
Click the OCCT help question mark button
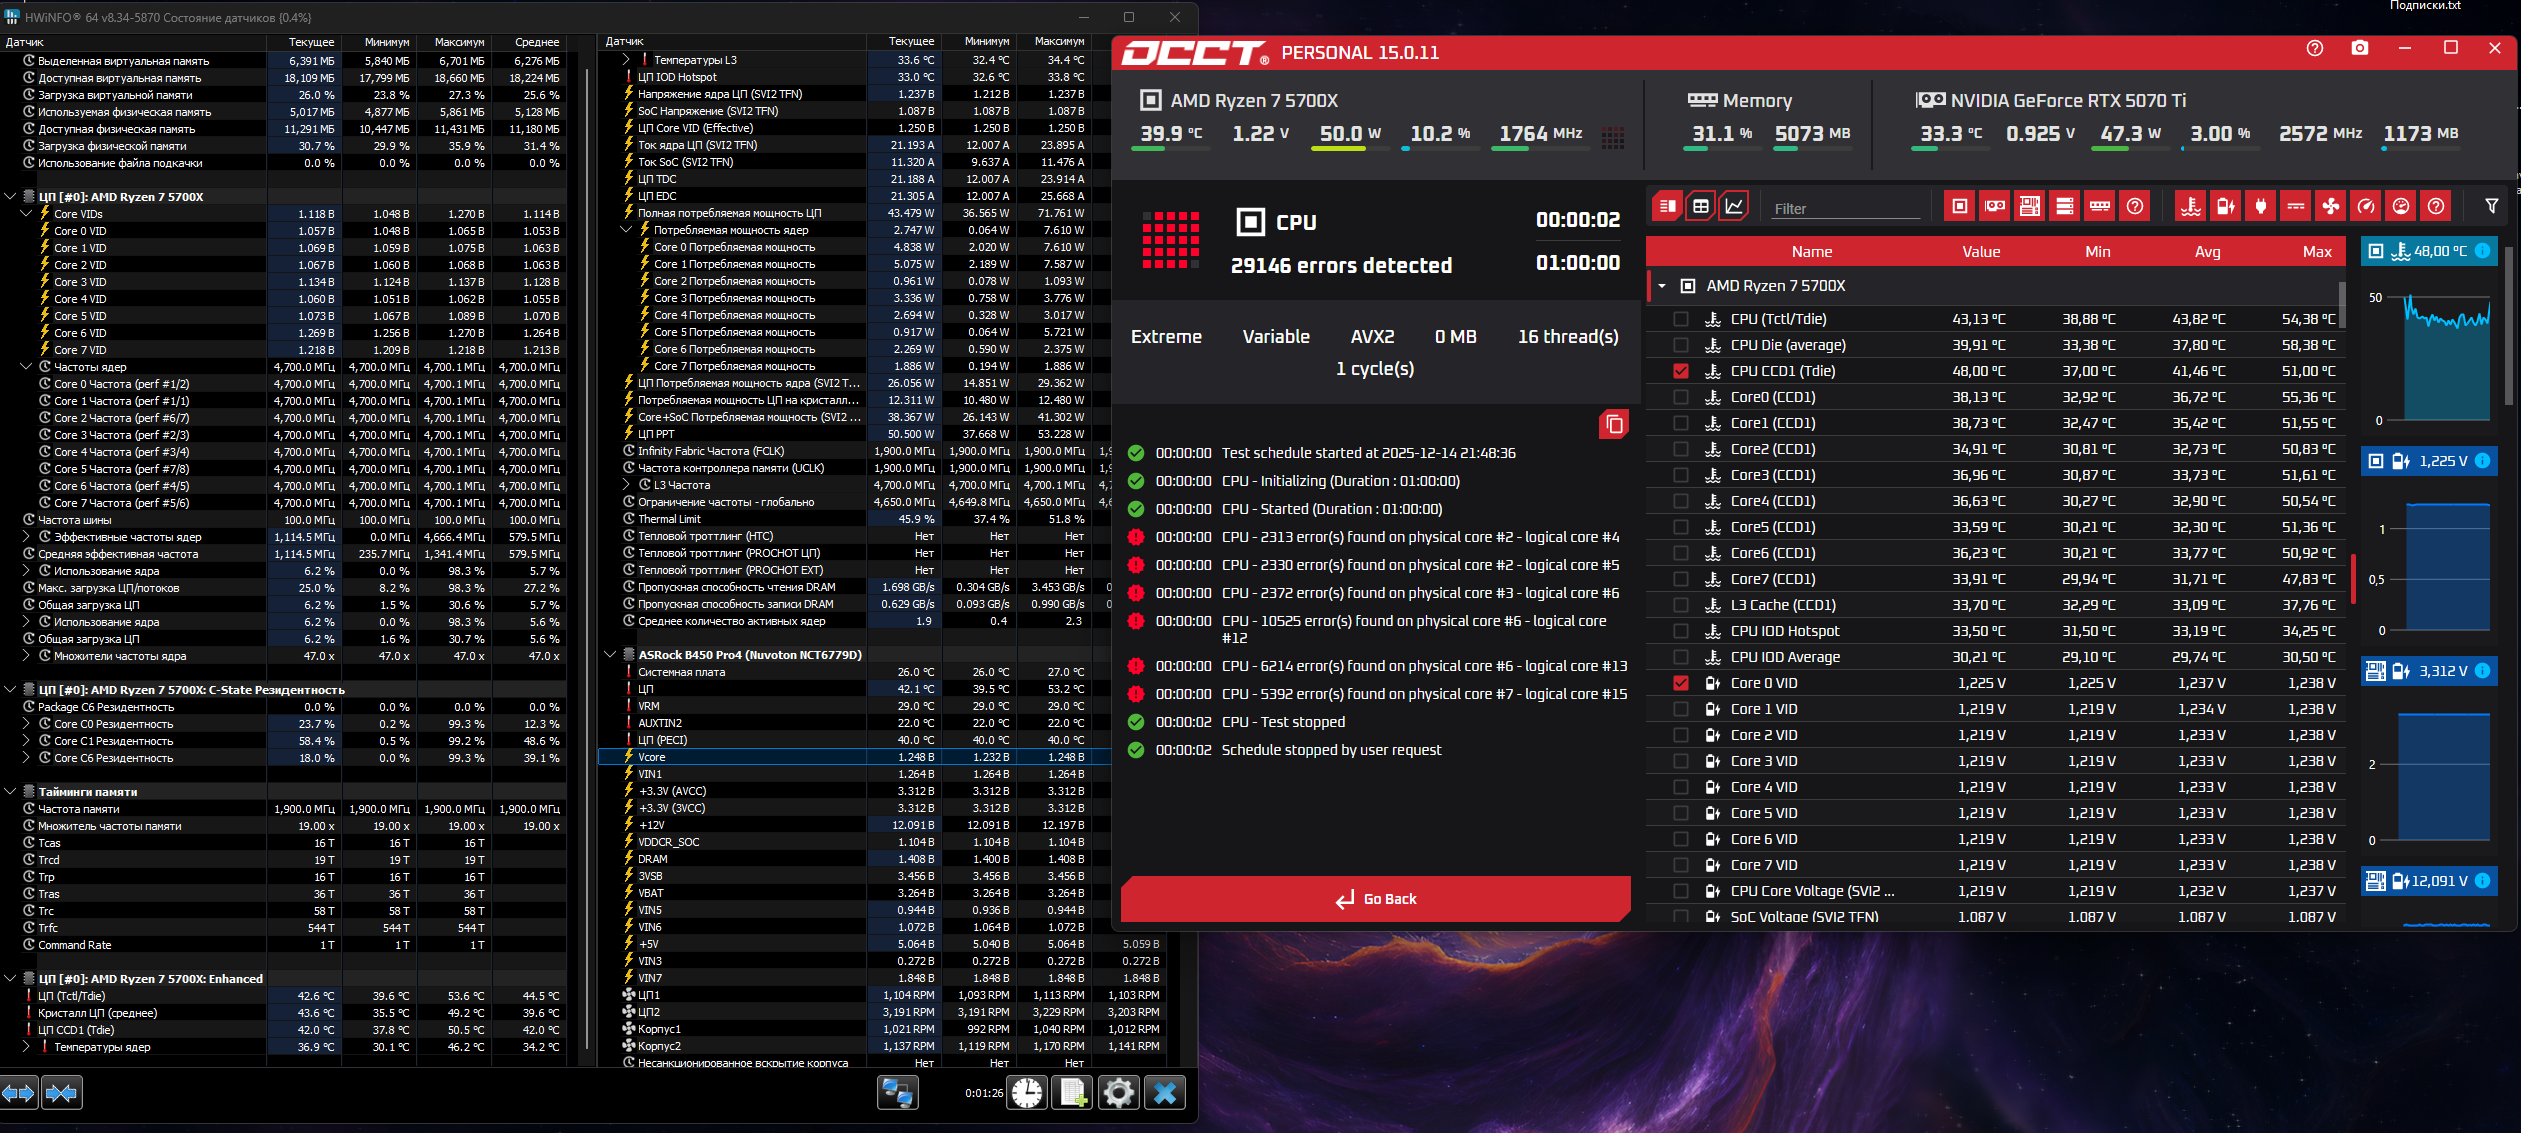point(2314,48)
